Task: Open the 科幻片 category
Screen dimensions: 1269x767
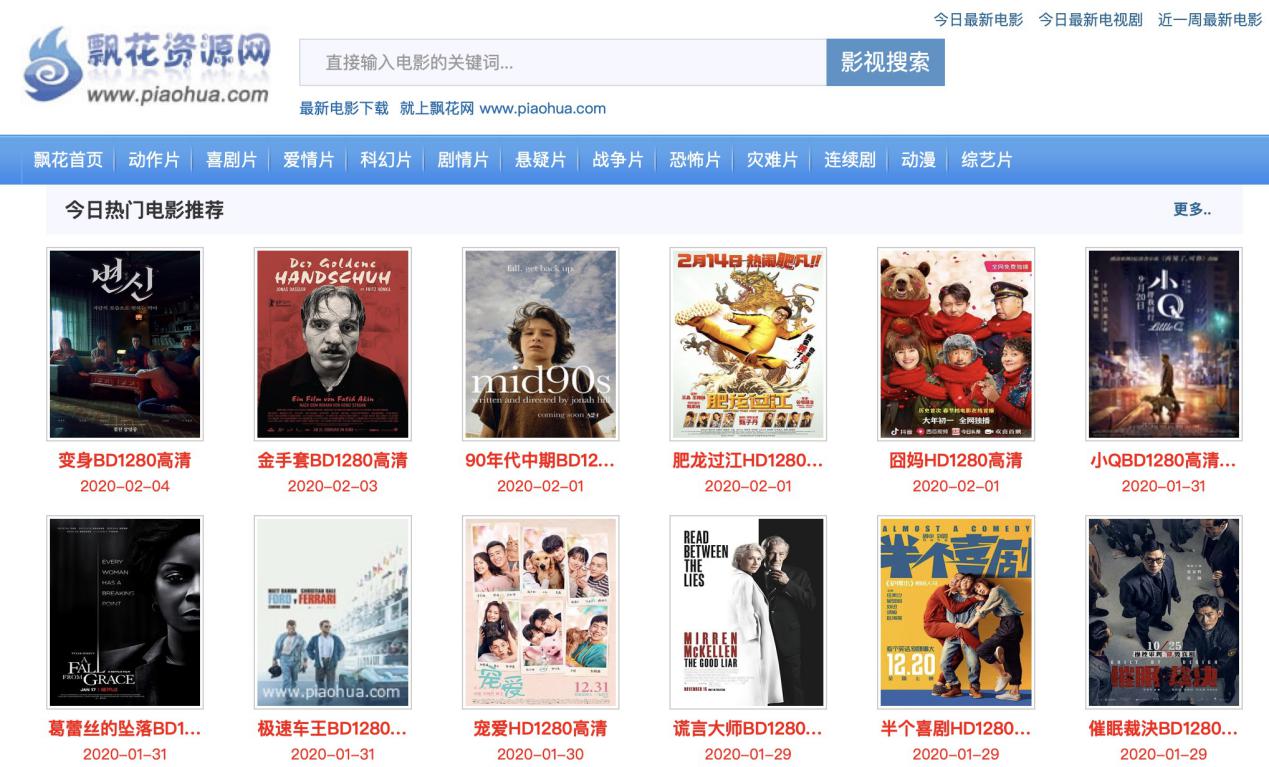Action: 386,160
